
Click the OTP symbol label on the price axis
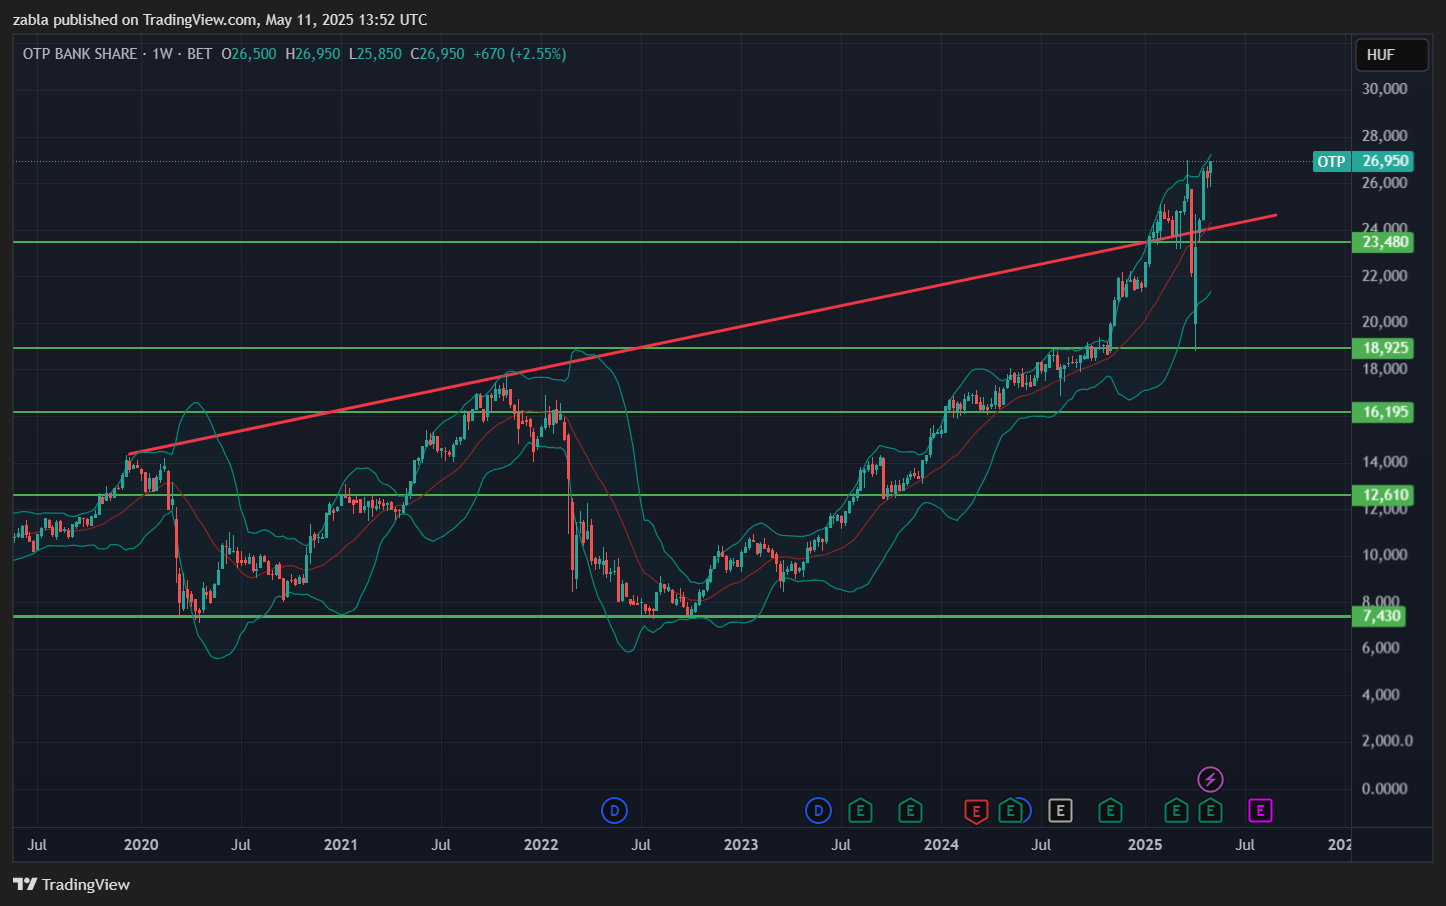click(1331, 161)
